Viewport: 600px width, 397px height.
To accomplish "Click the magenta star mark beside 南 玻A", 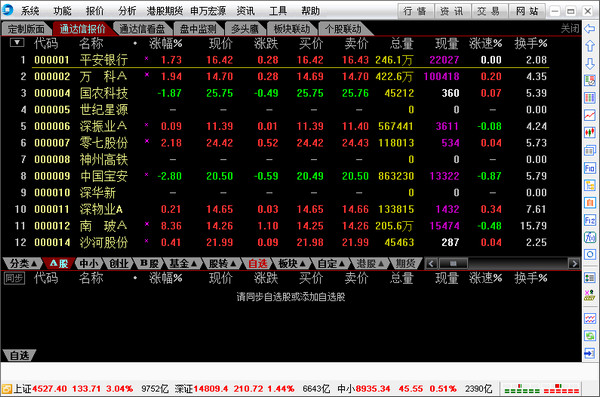I will 147,224.
